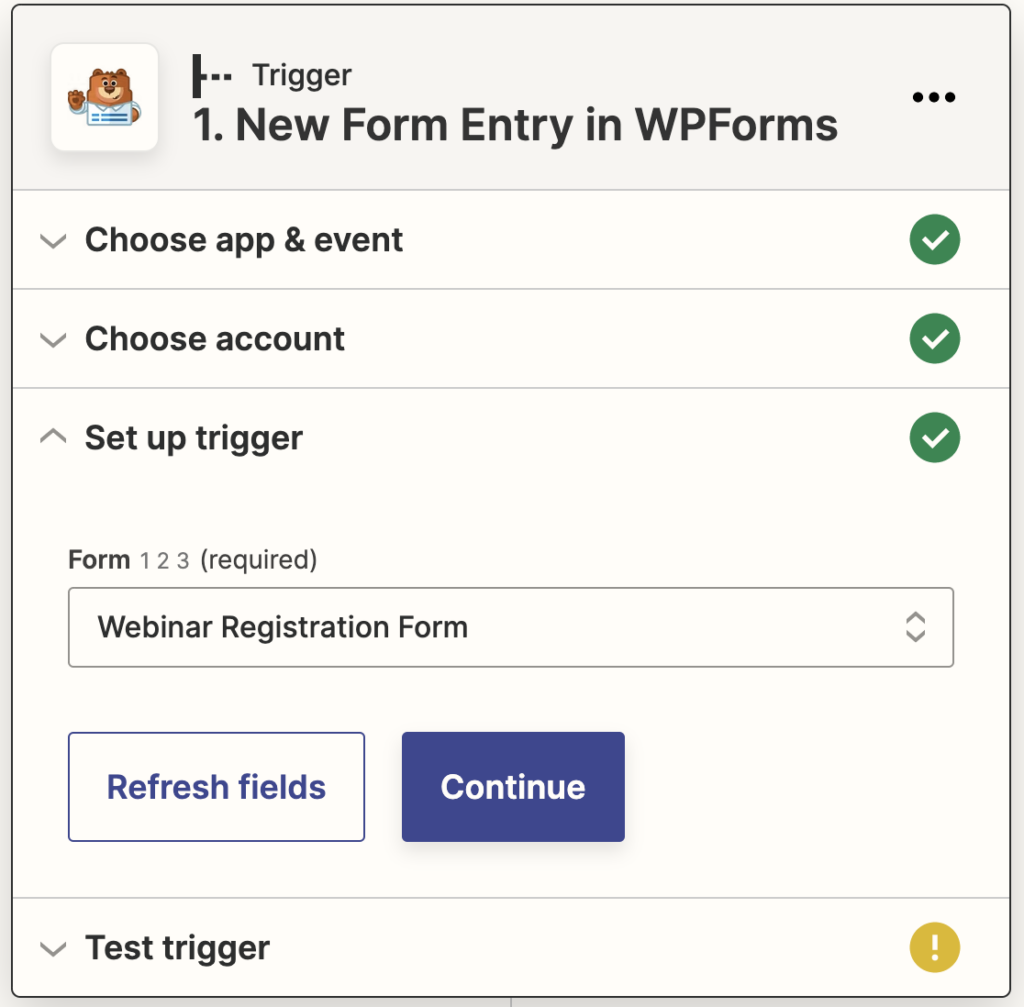Viewport: 1024px width, 1007px height.
Task: Click the green checkmark next to Choose app & event
Action: click(934, 239)
